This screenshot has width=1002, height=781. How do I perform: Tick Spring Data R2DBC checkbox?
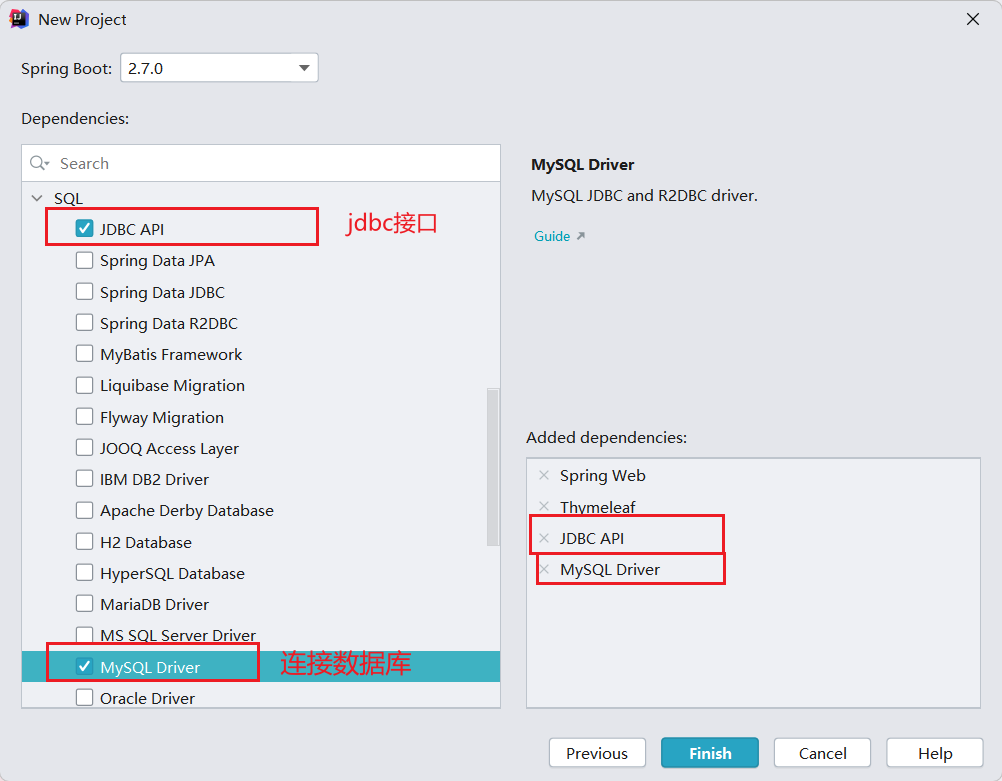tap(84, 323)
